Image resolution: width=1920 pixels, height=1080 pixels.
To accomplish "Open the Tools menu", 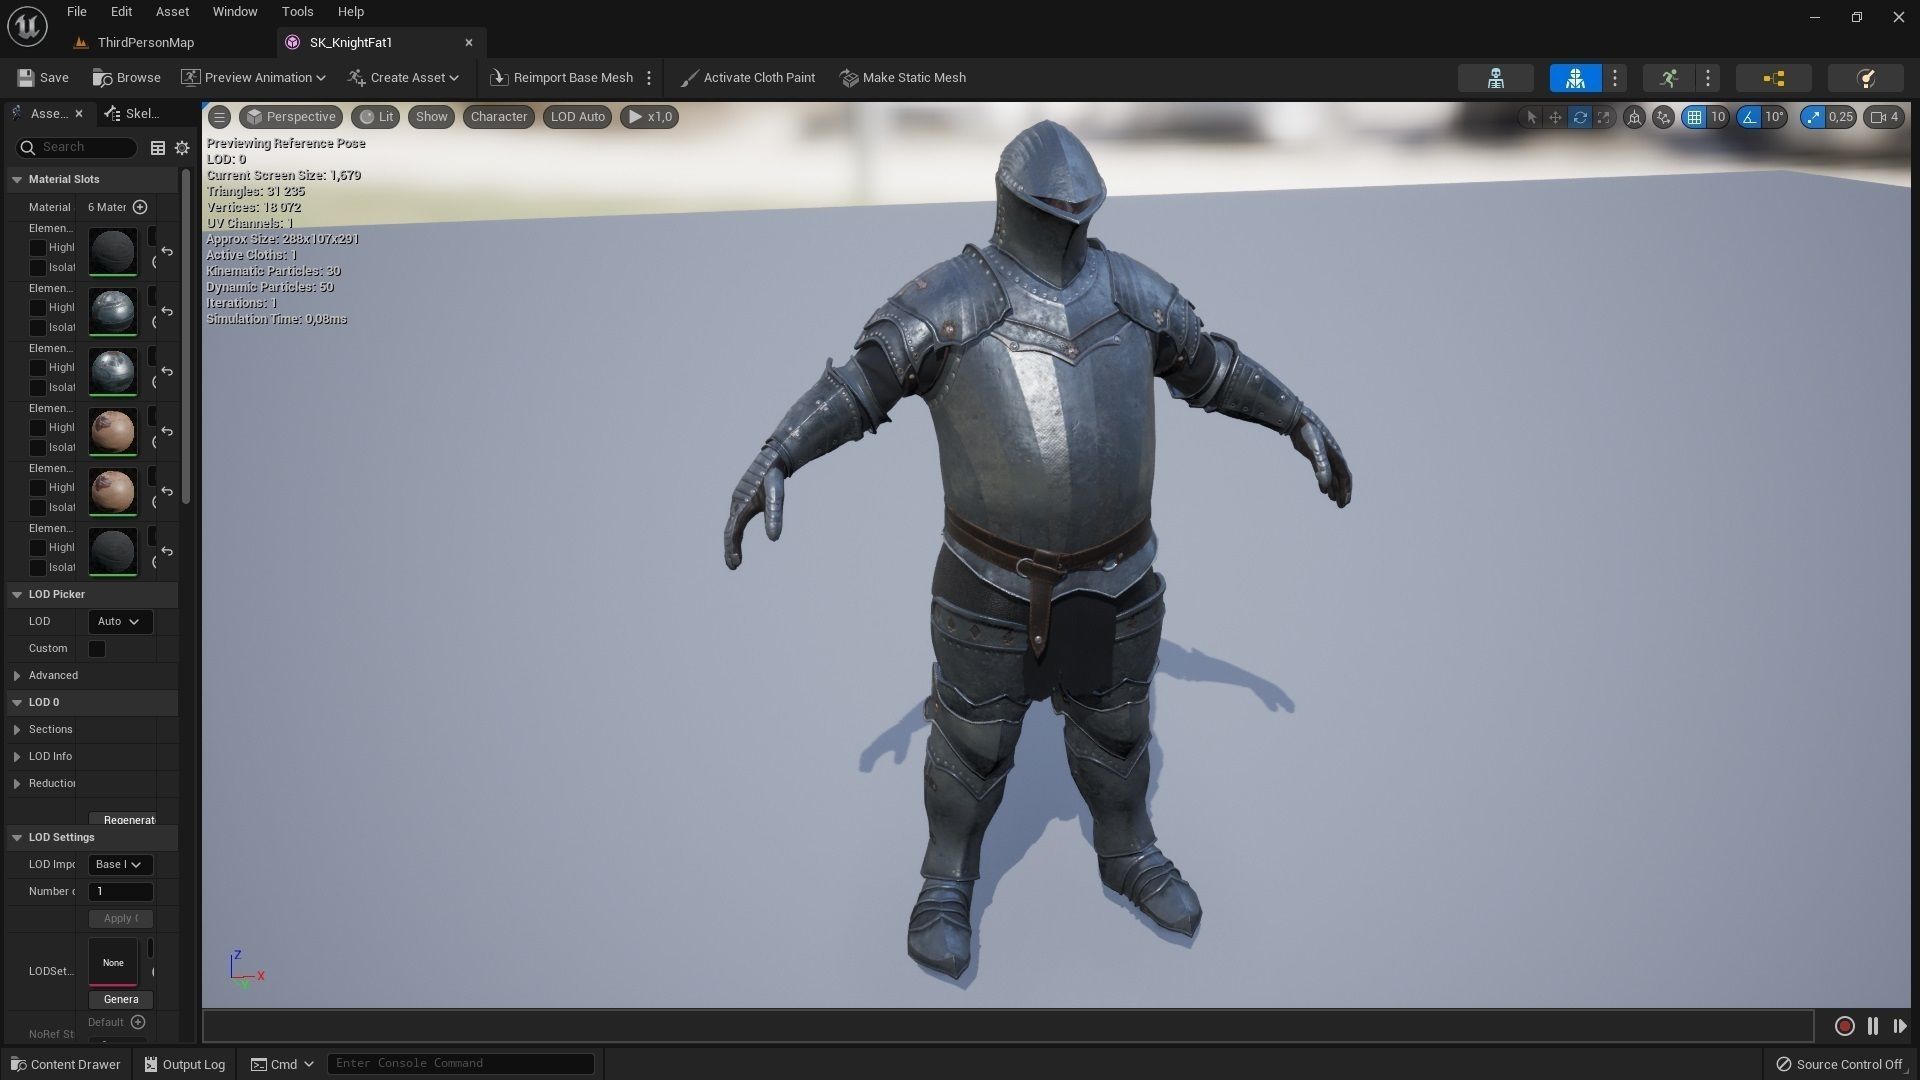I will 297,11.
